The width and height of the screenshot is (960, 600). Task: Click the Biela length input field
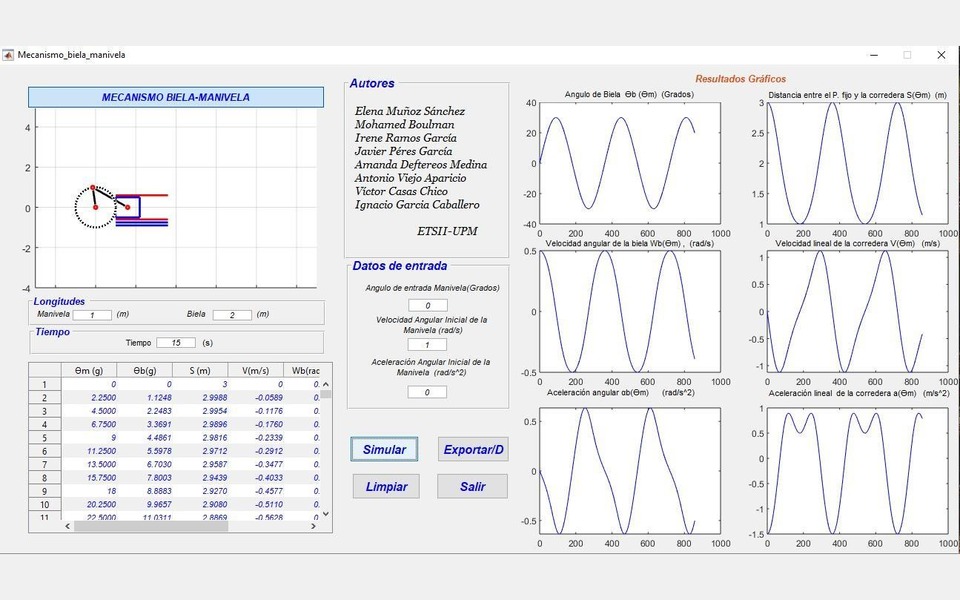pyautogui.click(x=232, y=315)
